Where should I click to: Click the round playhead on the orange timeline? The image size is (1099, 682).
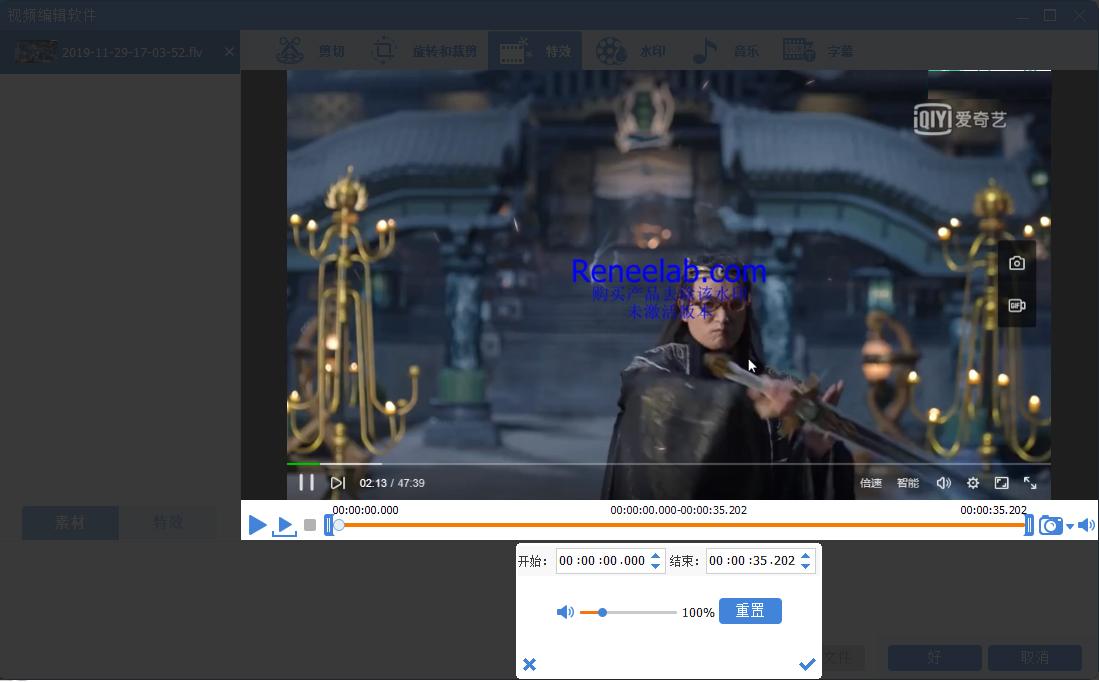(339, 525)
